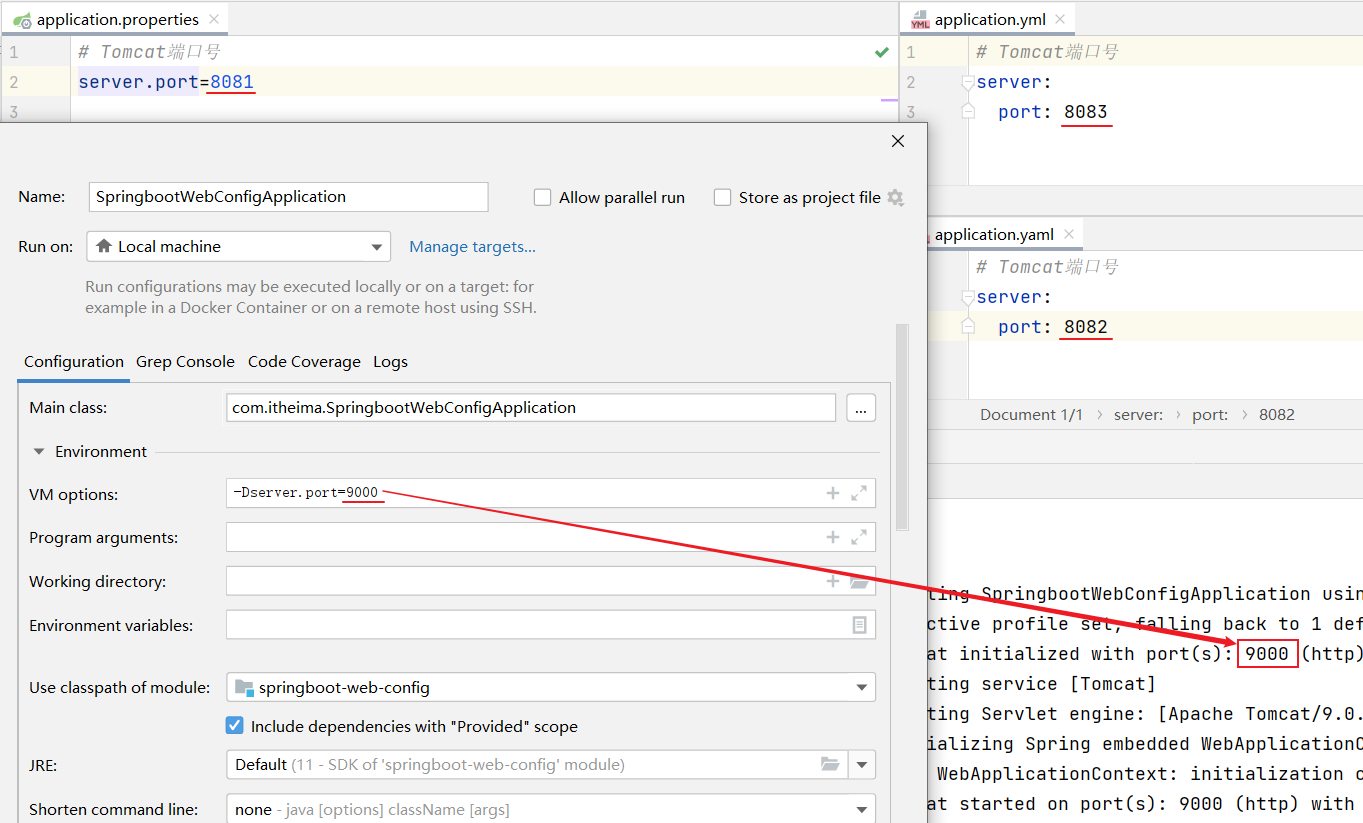Uncheck Include dependencies with Provided scope
Viewport: 1363px width, 823px height.
pyautogui.click(x=235, y=726)
